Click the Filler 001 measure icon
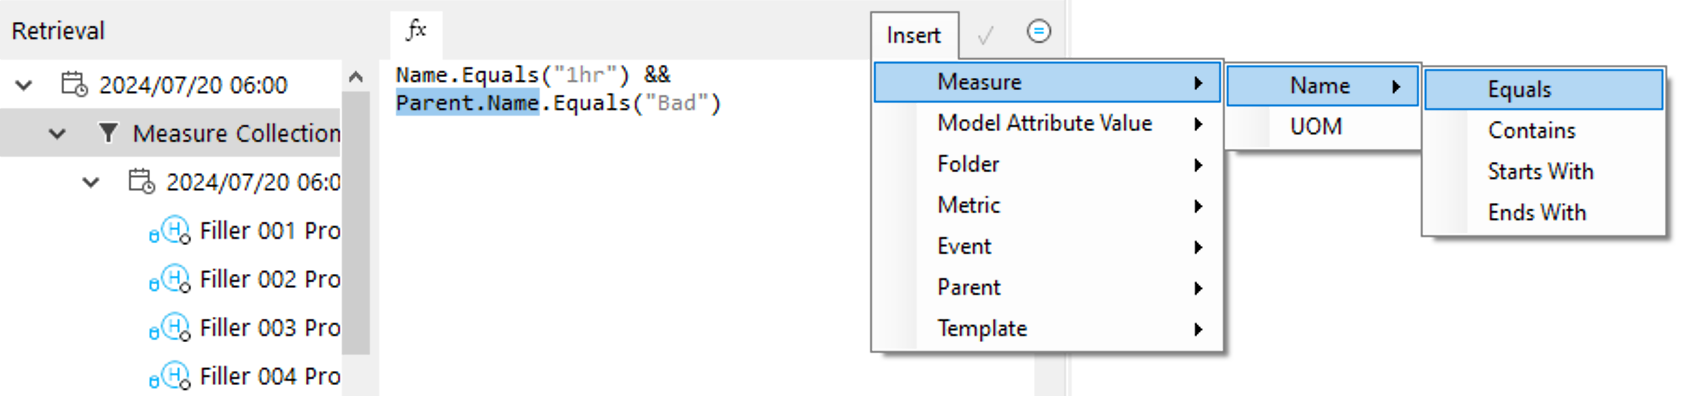Viewport: 1708px width, 396px height. click(x=170, y=231)
